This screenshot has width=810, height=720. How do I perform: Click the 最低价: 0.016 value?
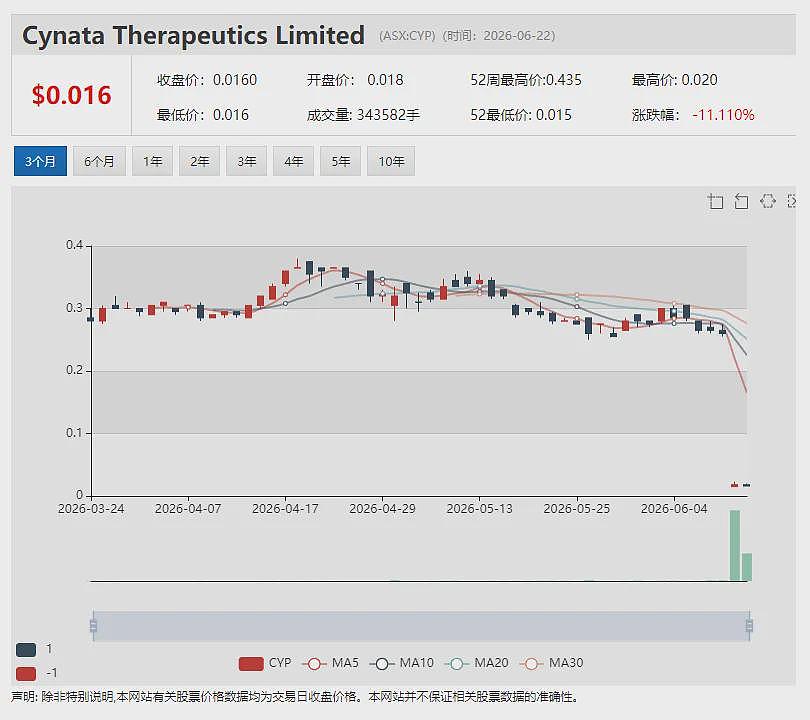coord(202,115)
